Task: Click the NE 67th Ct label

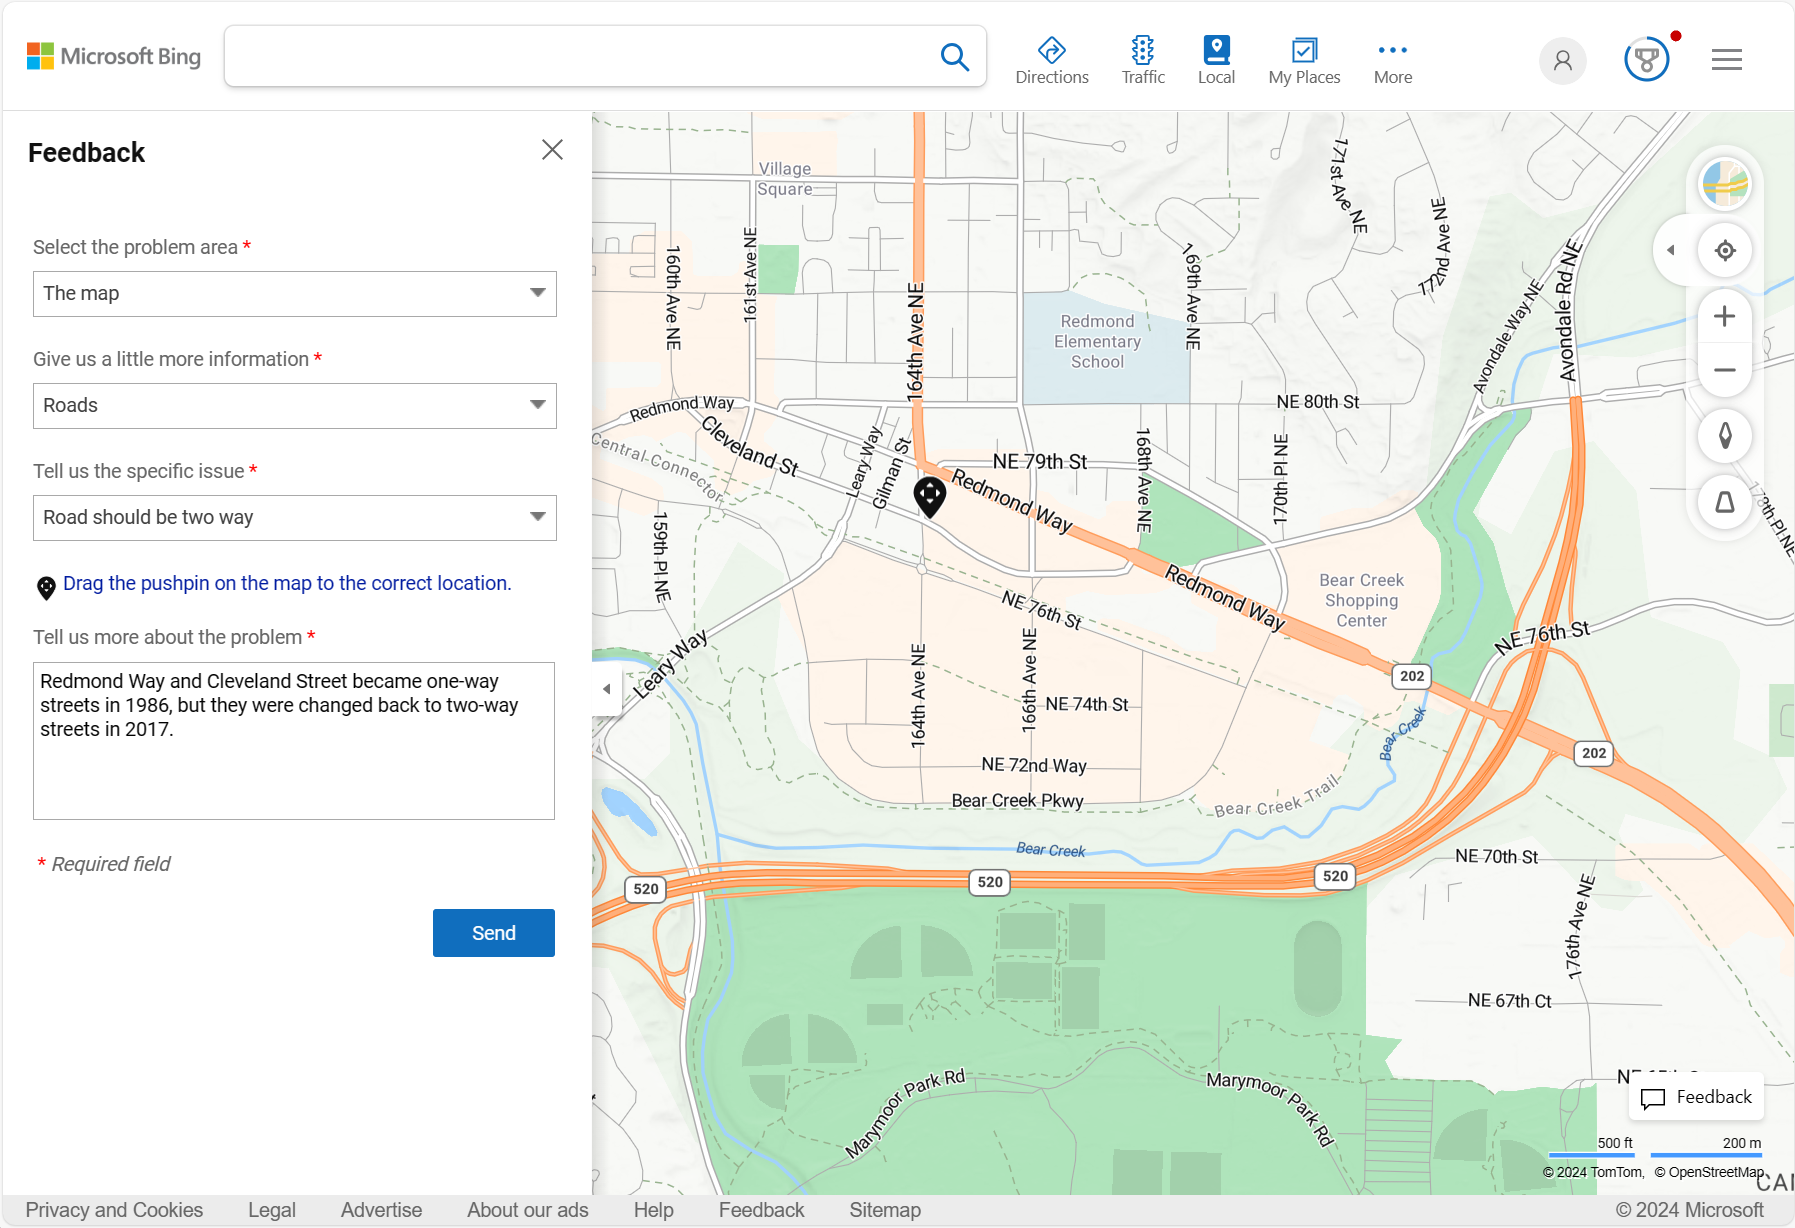Action: 1509,1000
